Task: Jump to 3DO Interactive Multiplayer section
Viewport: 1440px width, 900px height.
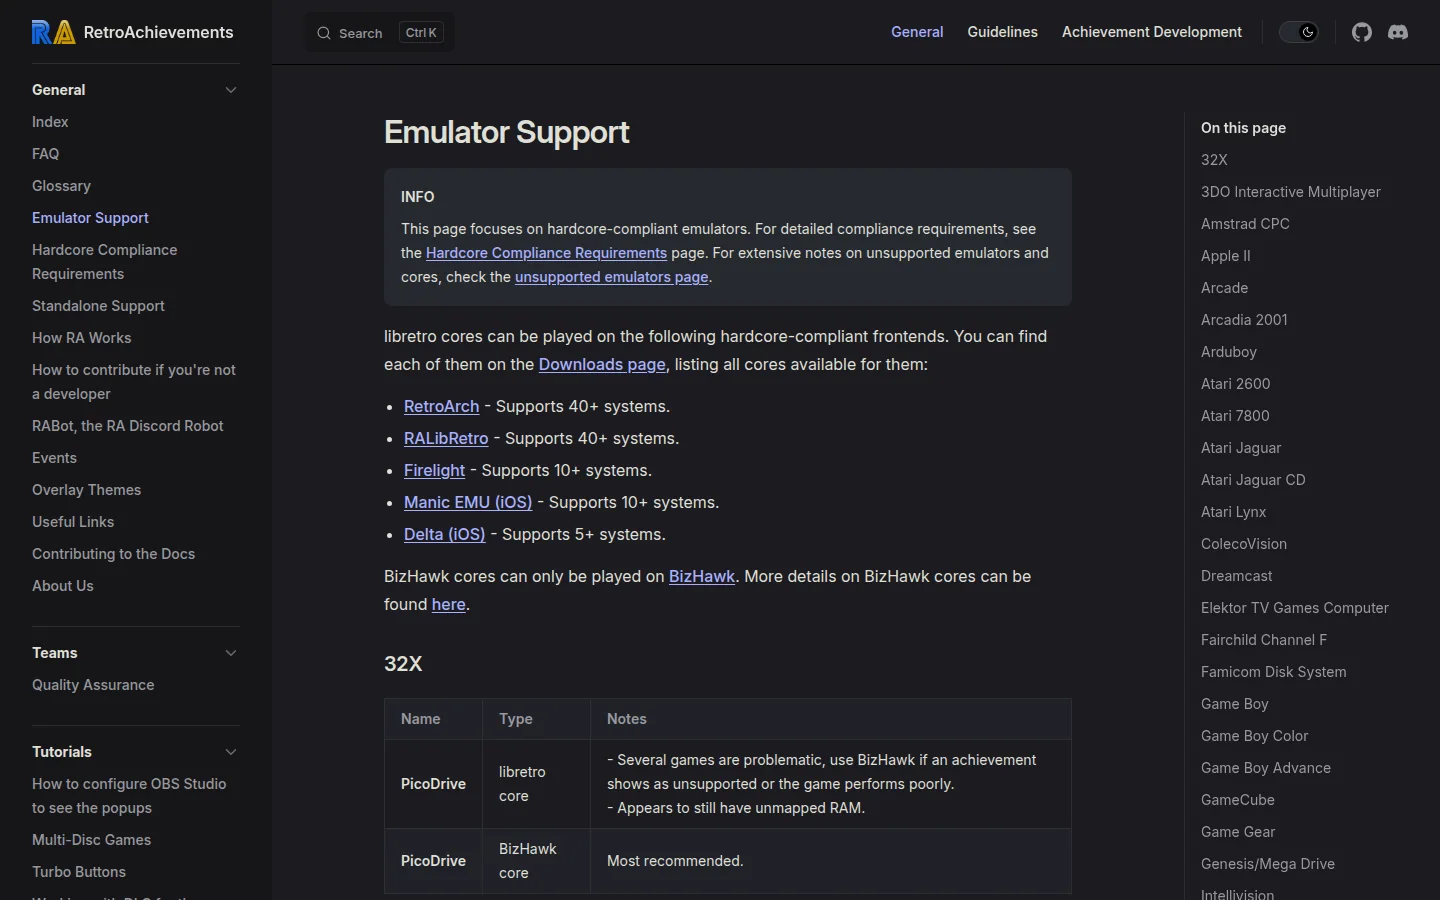Action: (1291, 192)
